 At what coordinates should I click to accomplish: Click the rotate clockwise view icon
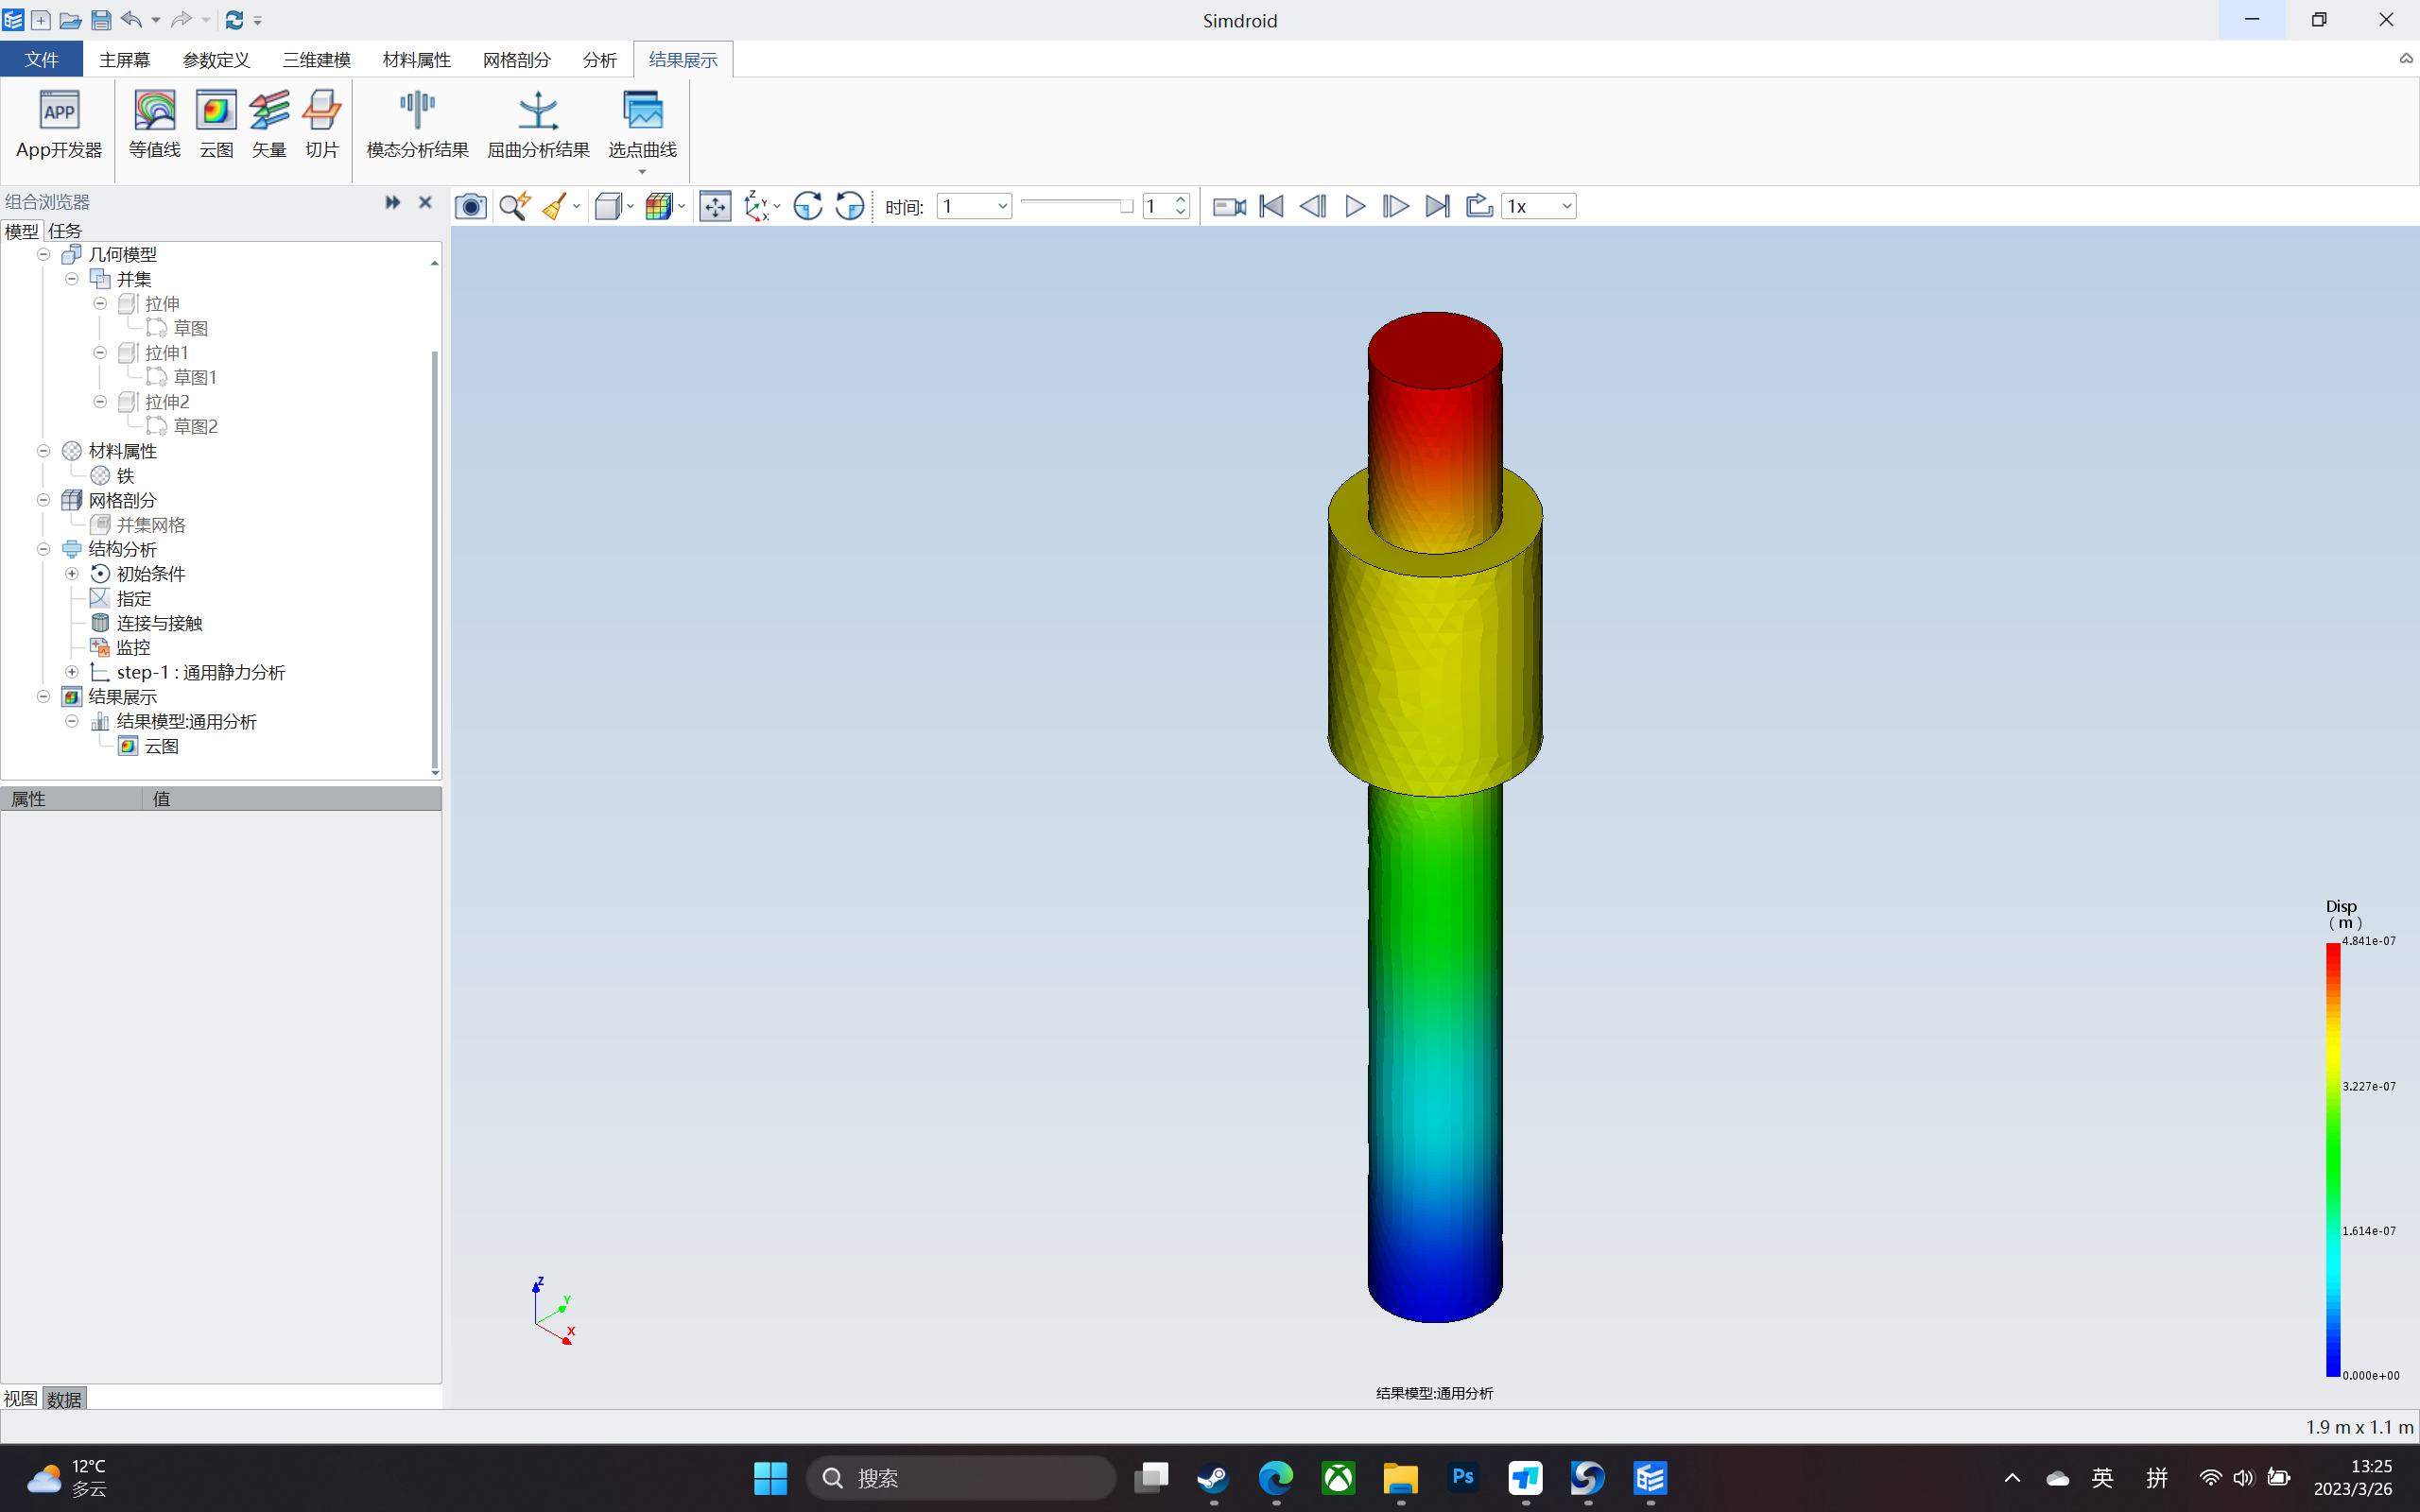click(807, 207)
